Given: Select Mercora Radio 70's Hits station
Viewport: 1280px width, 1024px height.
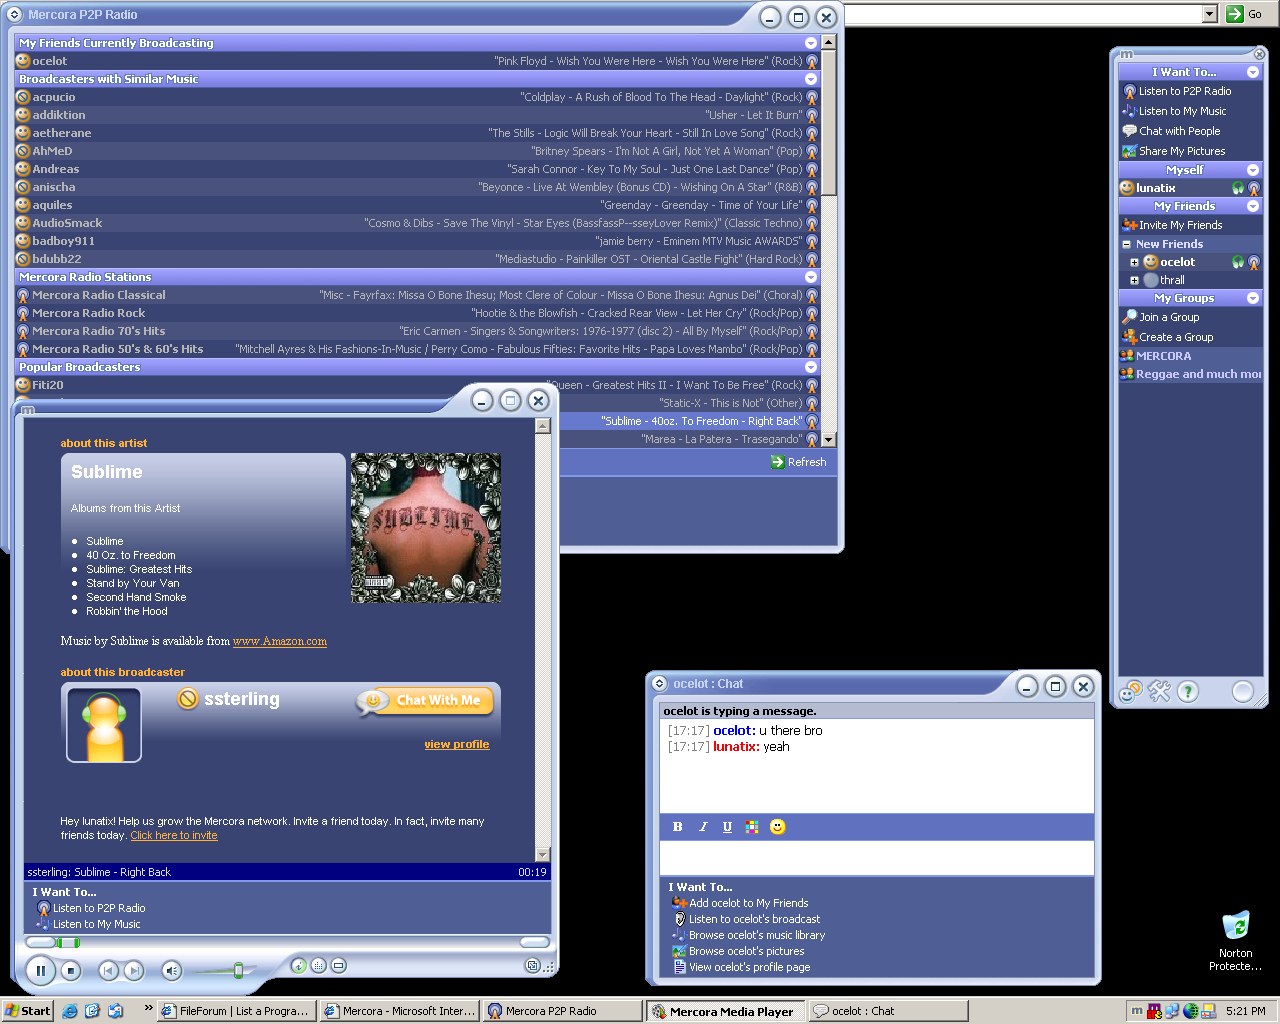Looking at the screenshot, I should 418,331.
